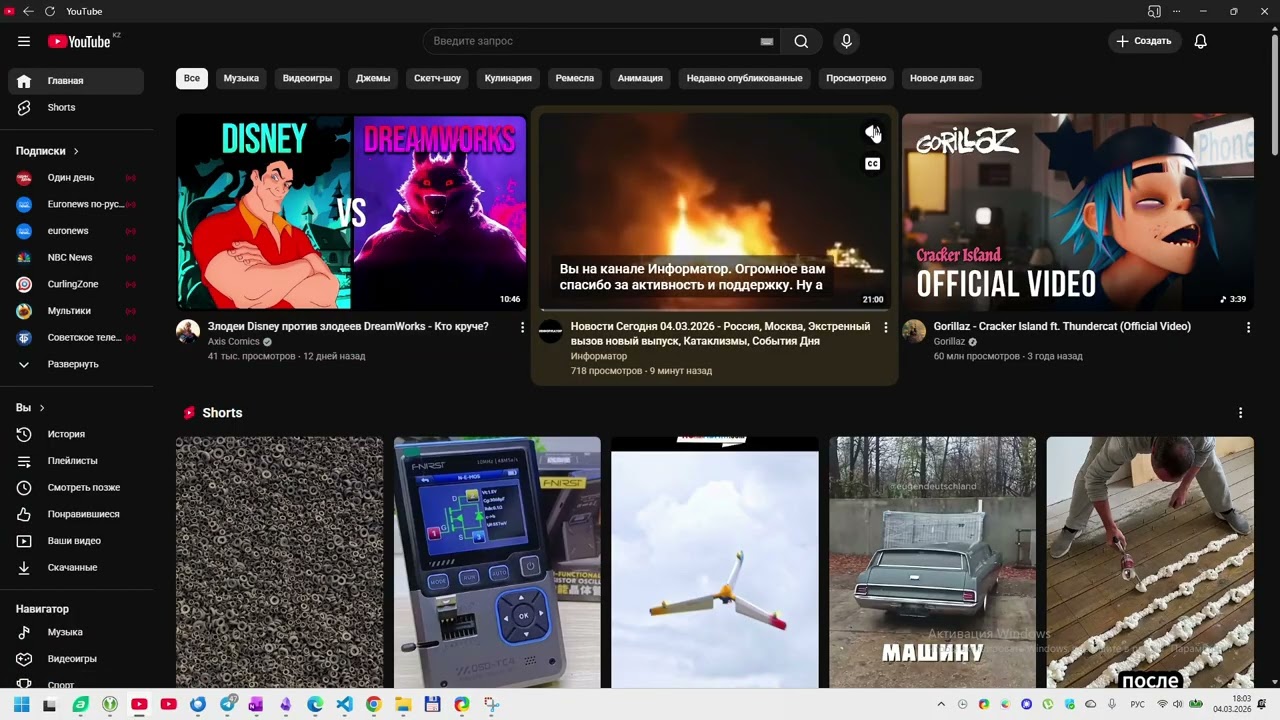Select the Ремесла filter chip
This screenshot has width=1280, height=720.
tap(575, 78)
